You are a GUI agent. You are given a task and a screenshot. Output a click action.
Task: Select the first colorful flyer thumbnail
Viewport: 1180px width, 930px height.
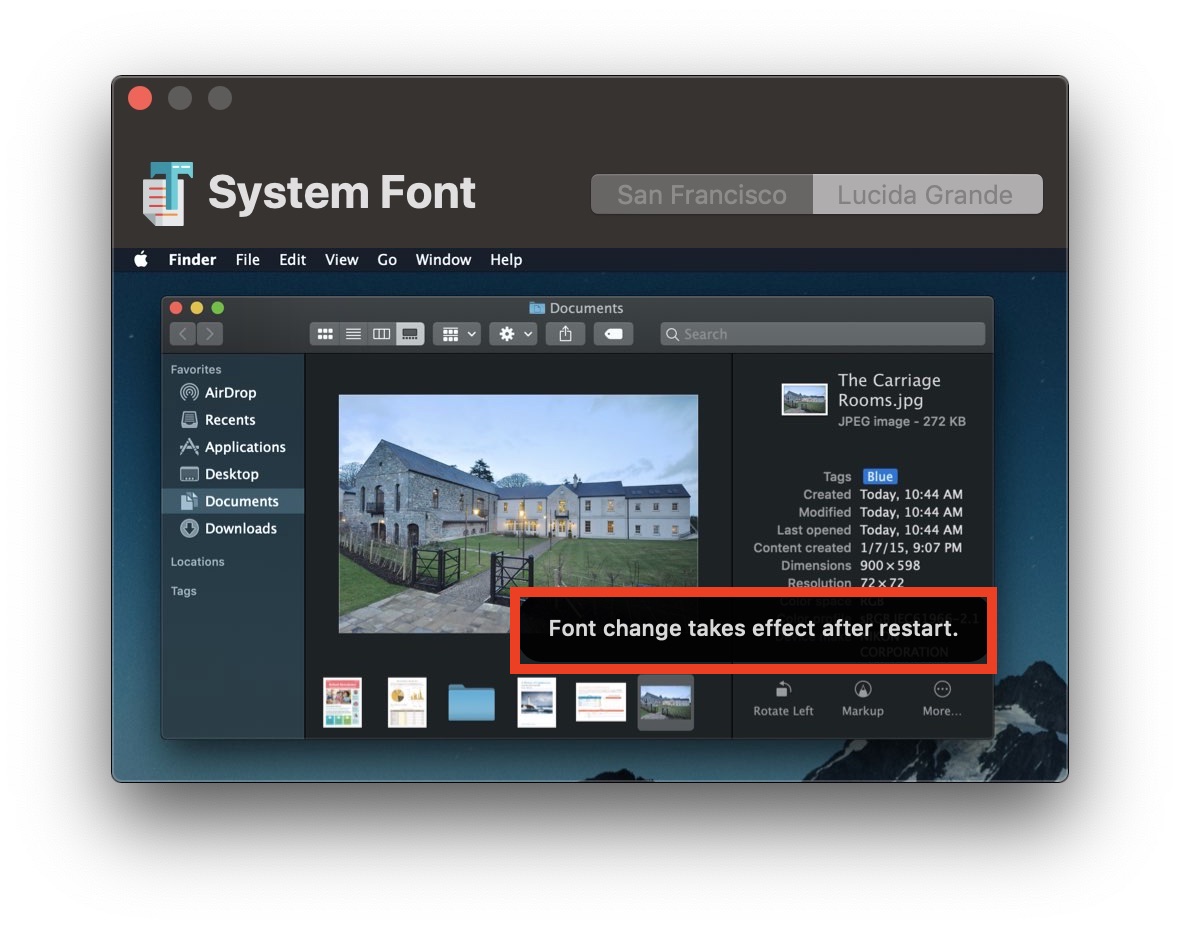click(x=342, y=702)
